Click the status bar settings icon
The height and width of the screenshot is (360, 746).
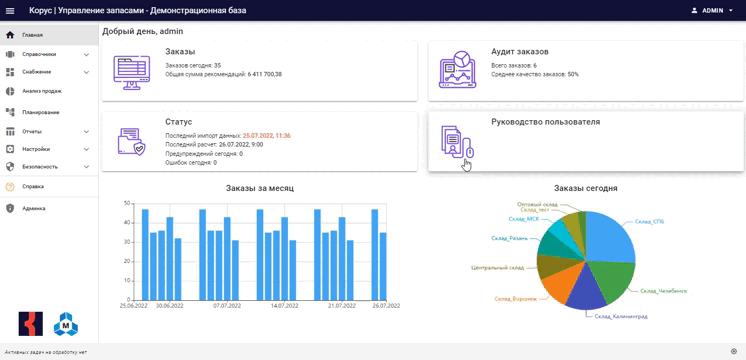[x=733, y=351]
